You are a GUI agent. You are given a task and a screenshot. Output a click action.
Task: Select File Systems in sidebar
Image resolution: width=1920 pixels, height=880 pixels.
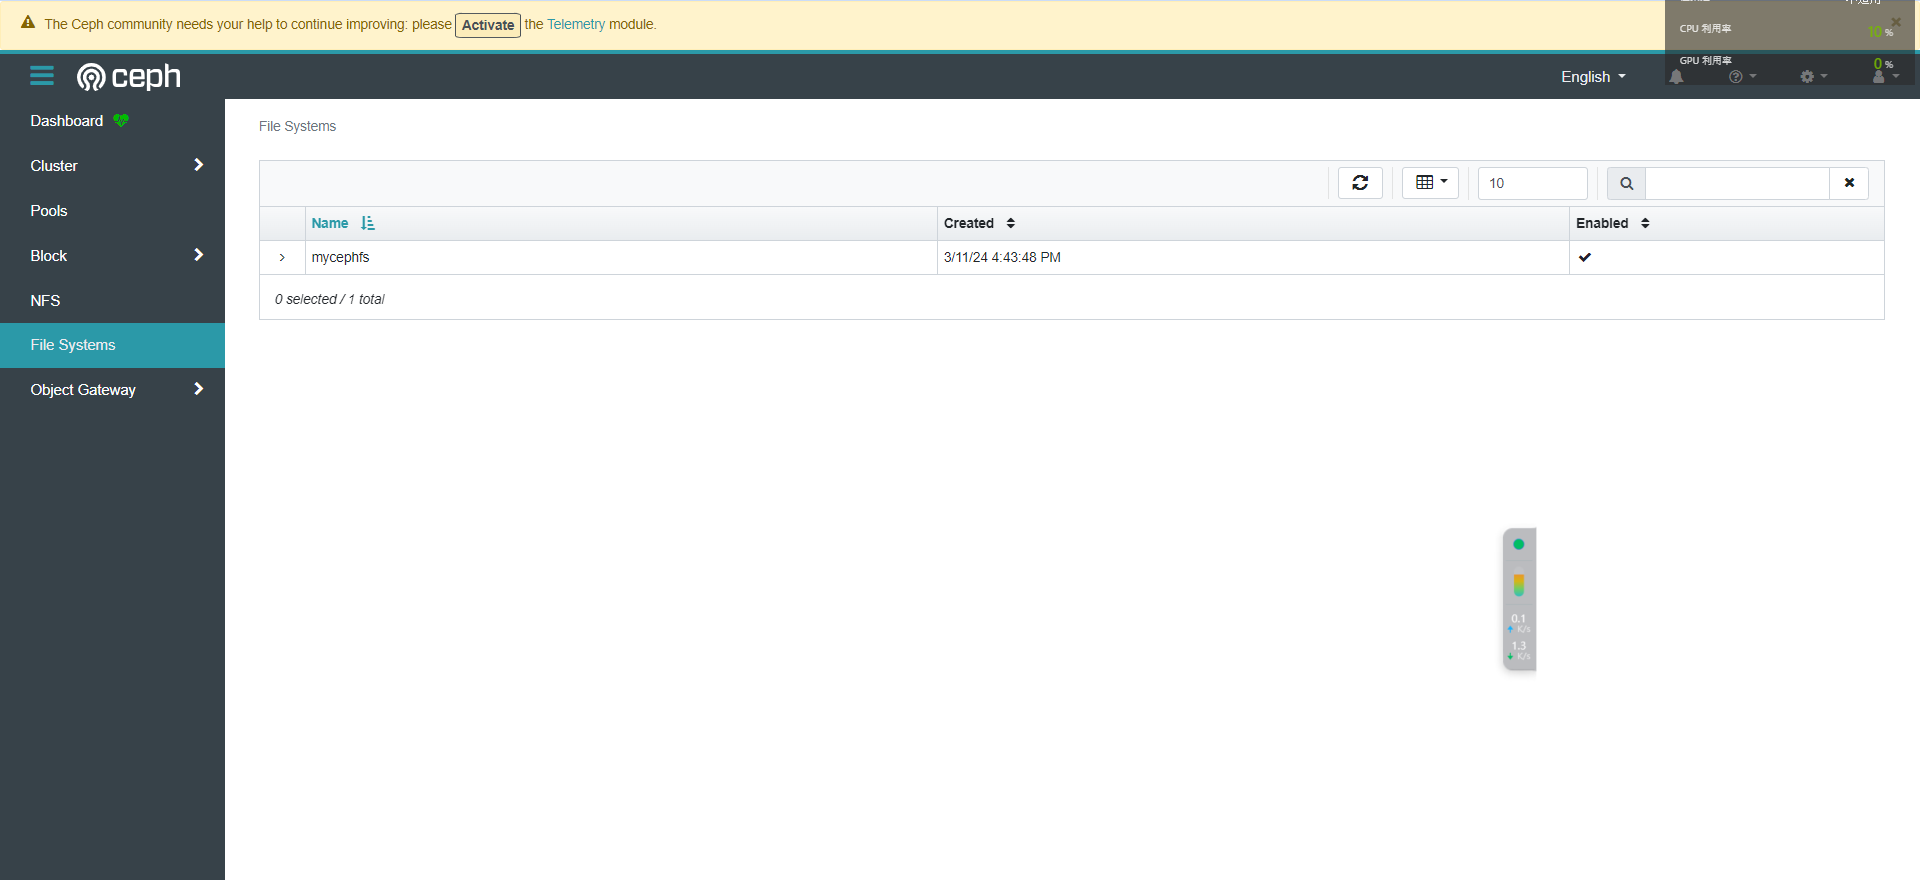tap(112, 345)
